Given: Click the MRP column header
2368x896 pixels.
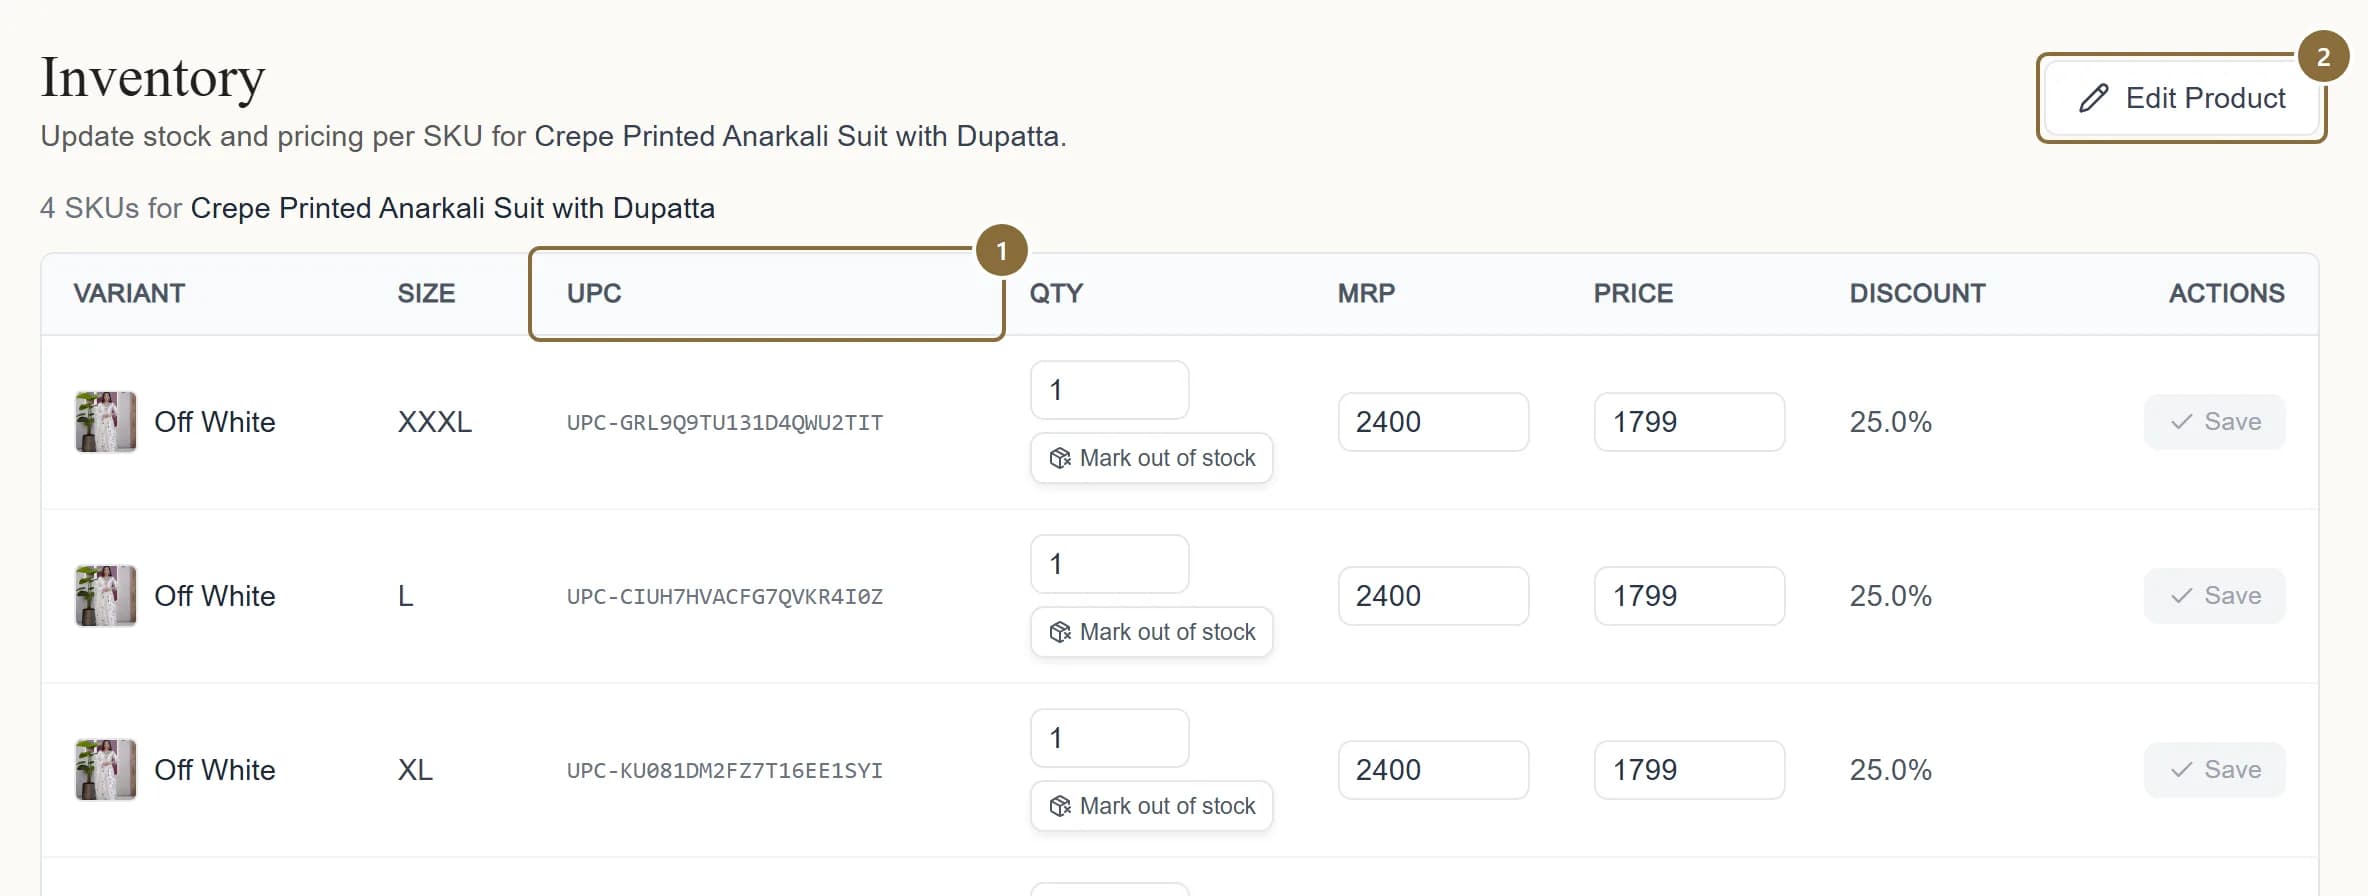Looking at the screenshot, I should (1366, 294).
